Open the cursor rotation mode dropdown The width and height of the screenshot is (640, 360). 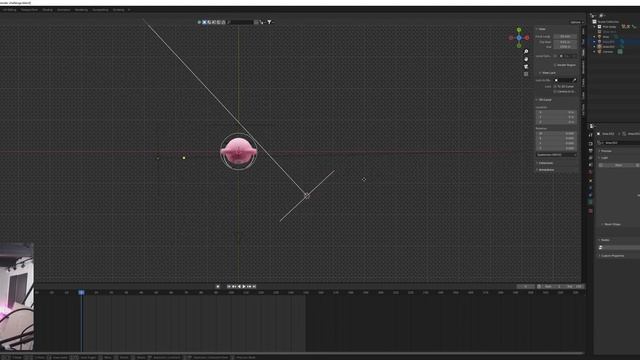[556, 155]
